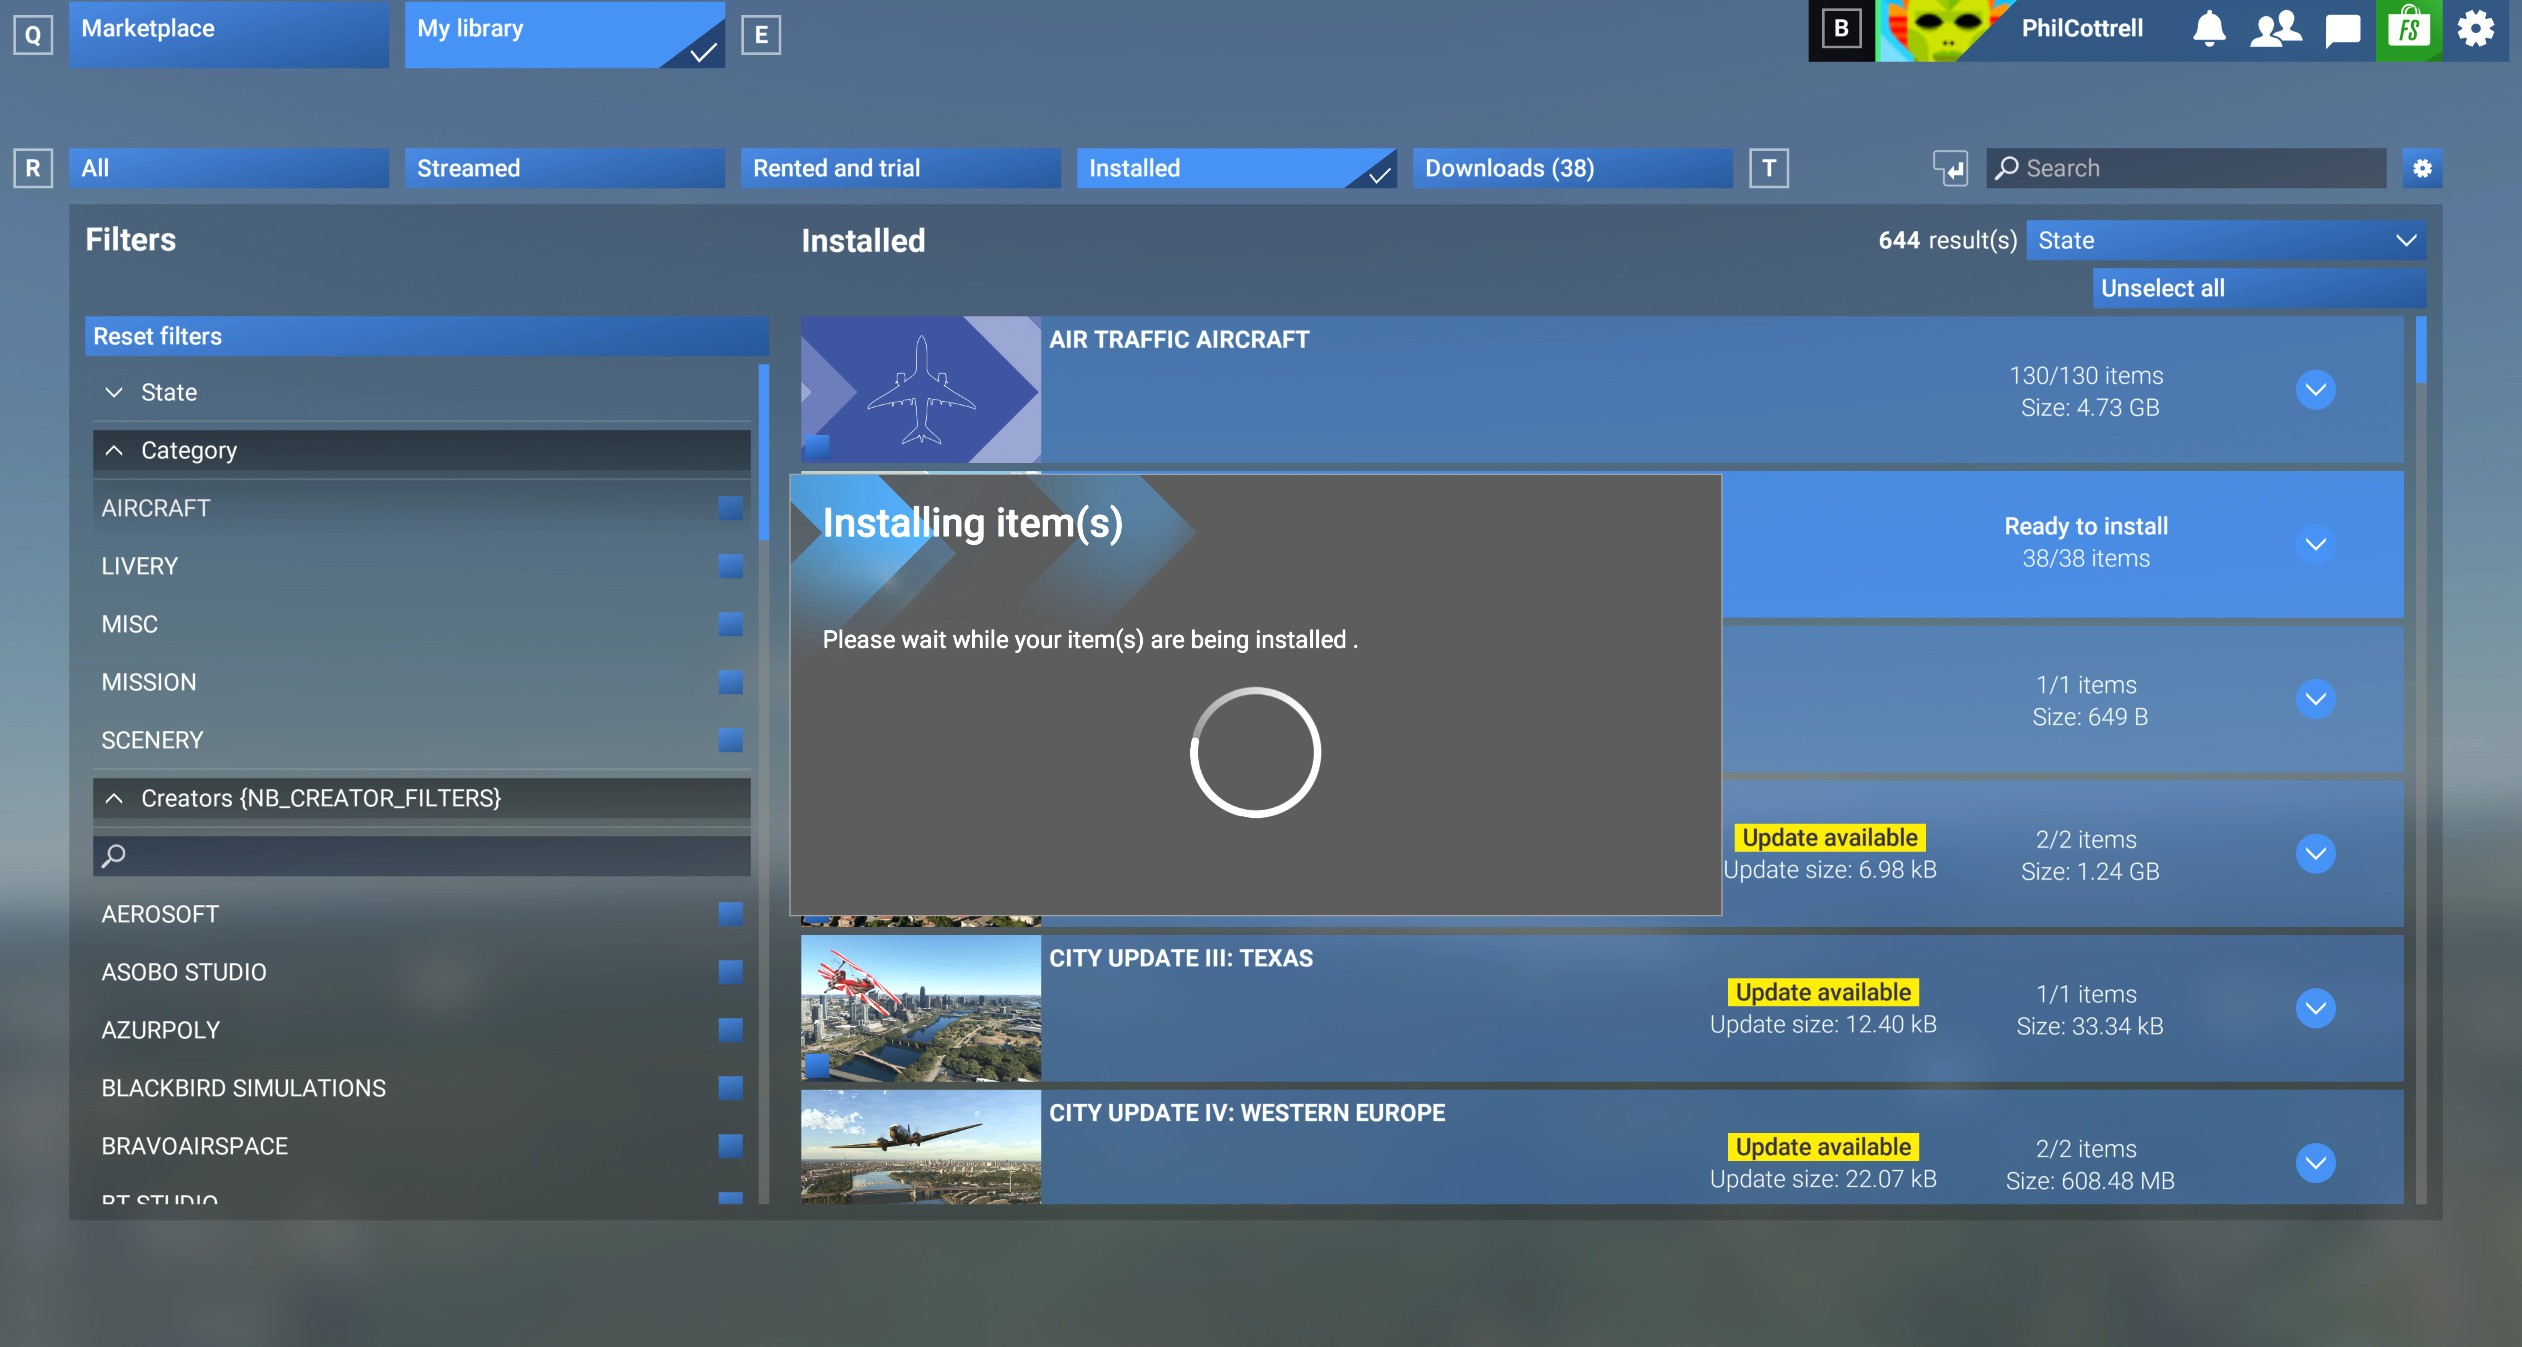Open the settings gear in top bar

coord(2476,29)
